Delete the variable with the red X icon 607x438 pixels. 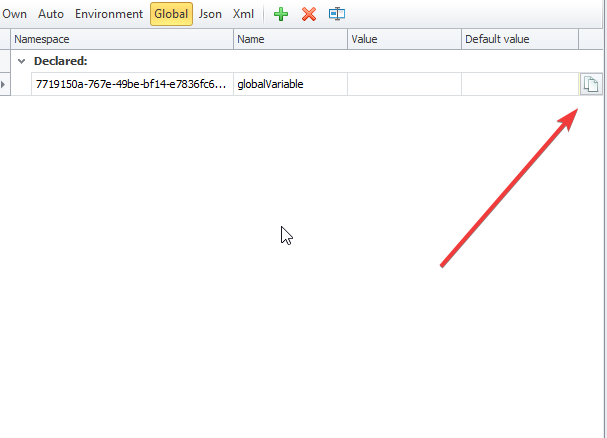[x=309, y=14]
